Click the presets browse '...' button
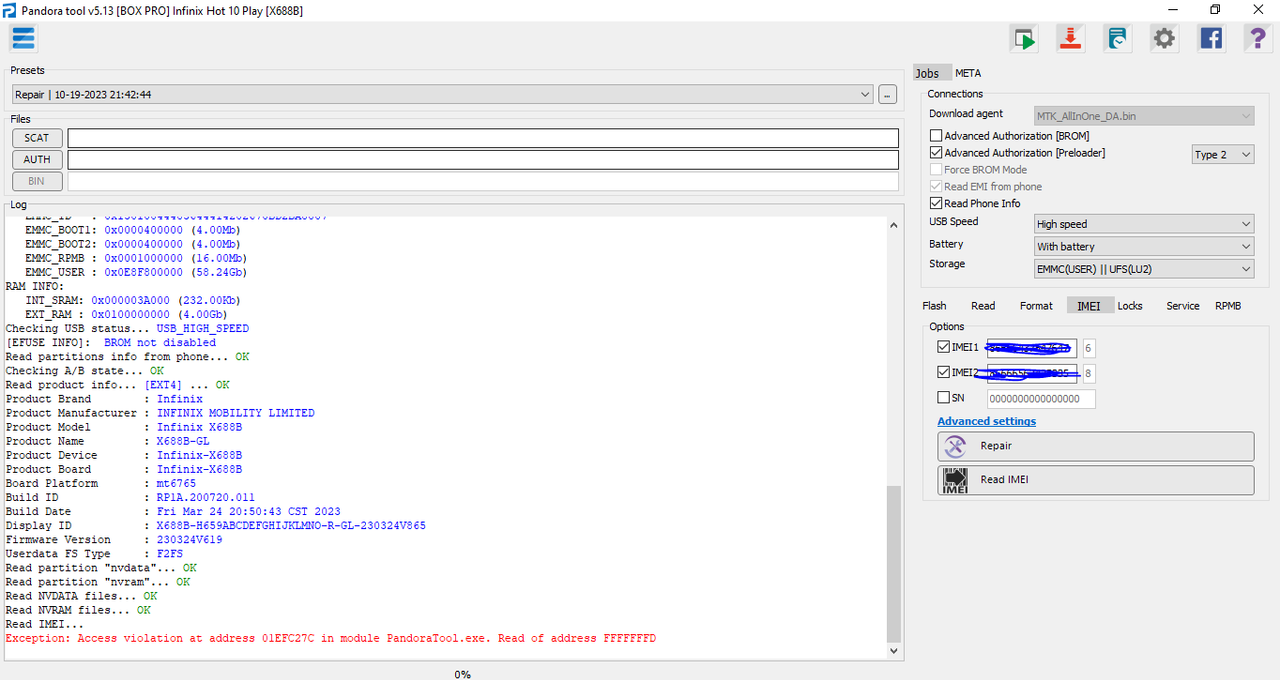1280x680 pixels. (888, 94)
